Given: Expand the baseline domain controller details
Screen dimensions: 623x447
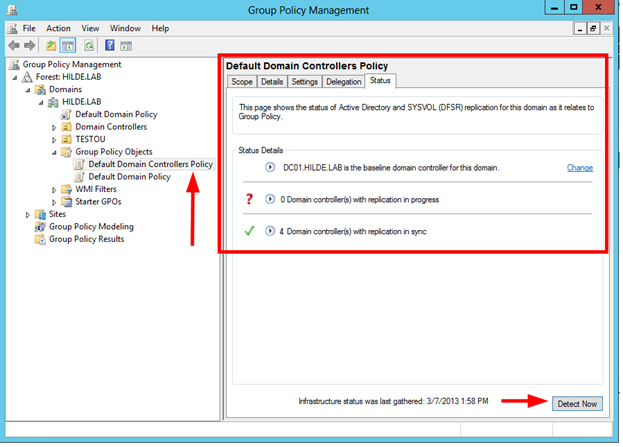Looking at the screenshot, I should (x=270, y=167).
